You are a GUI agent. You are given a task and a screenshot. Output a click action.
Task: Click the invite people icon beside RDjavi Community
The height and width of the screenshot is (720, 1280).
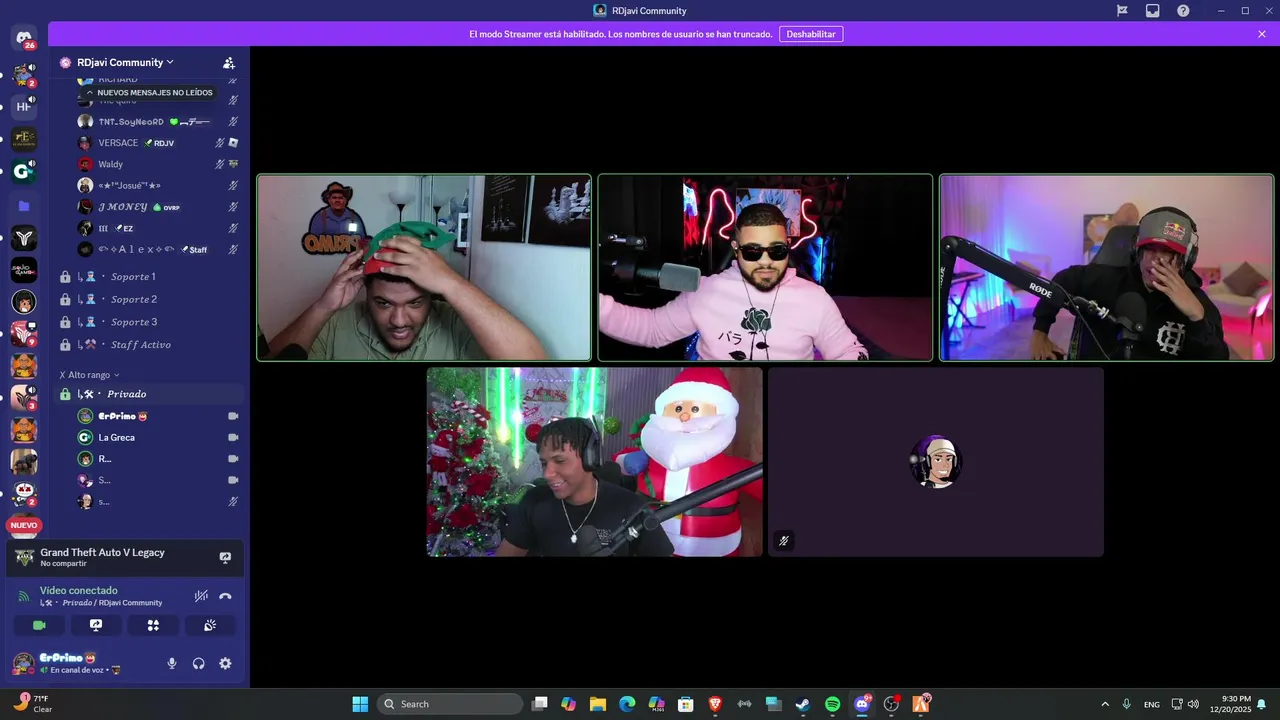229,62
